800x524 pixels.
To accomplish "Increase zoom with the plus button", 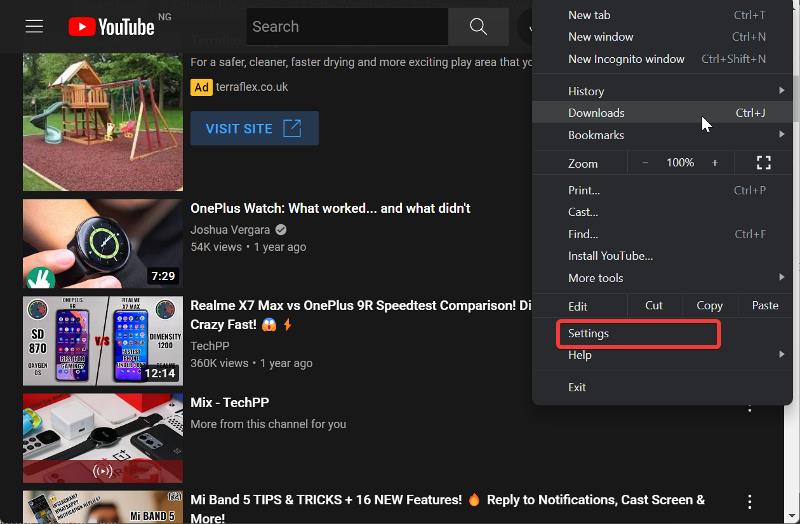I will 715,163.
